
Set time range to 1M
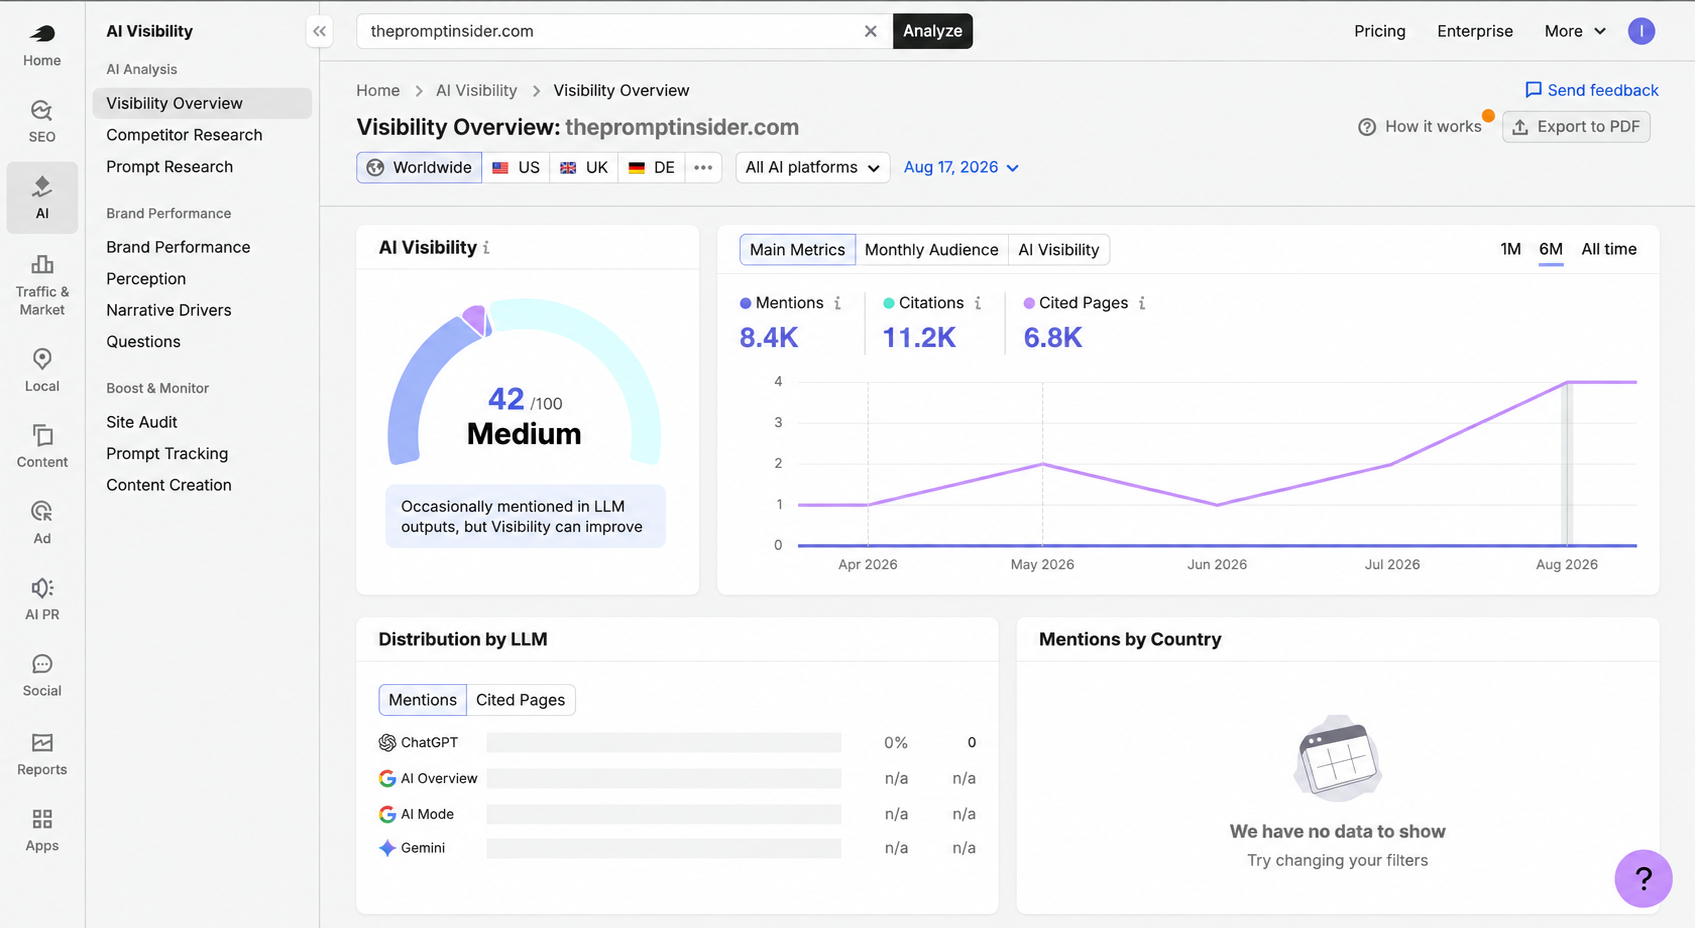(x=1510, y=249)
